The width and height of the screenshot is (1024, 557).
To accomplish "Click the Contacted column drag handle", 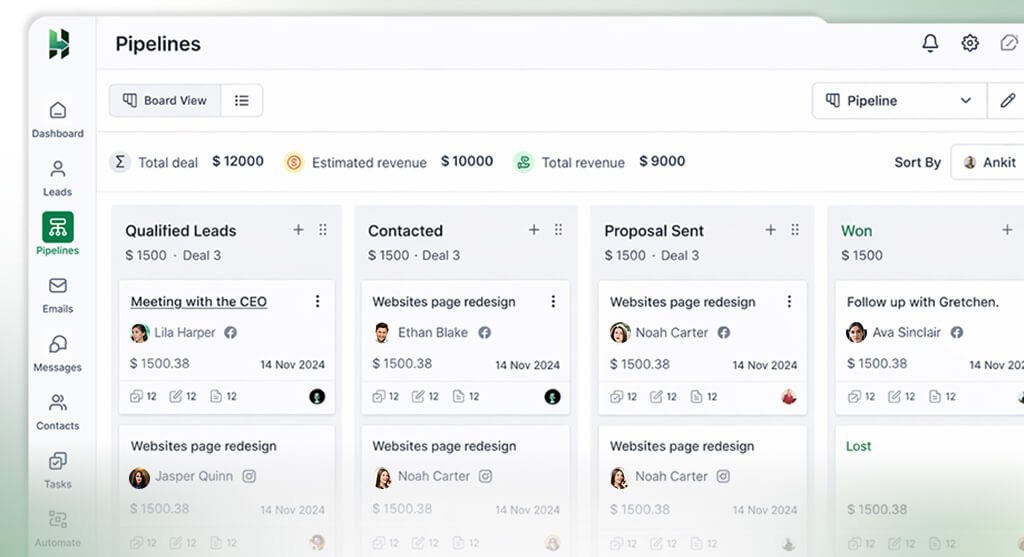I will point(558,230).
